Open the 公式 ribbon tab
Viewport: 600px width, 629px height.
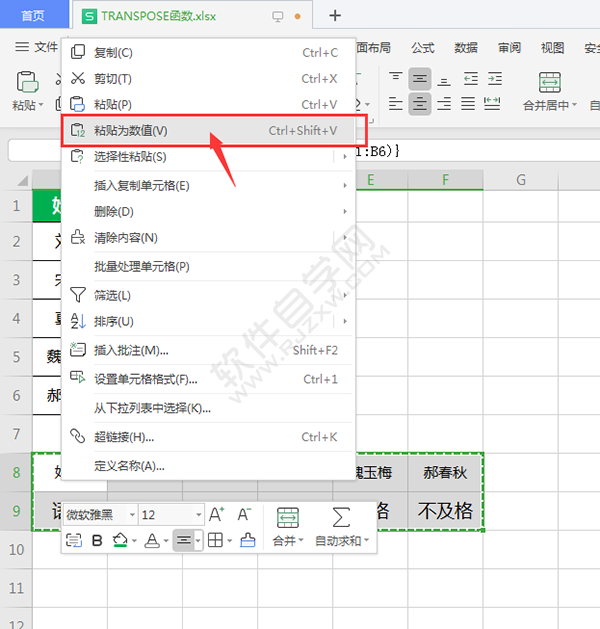422,48
